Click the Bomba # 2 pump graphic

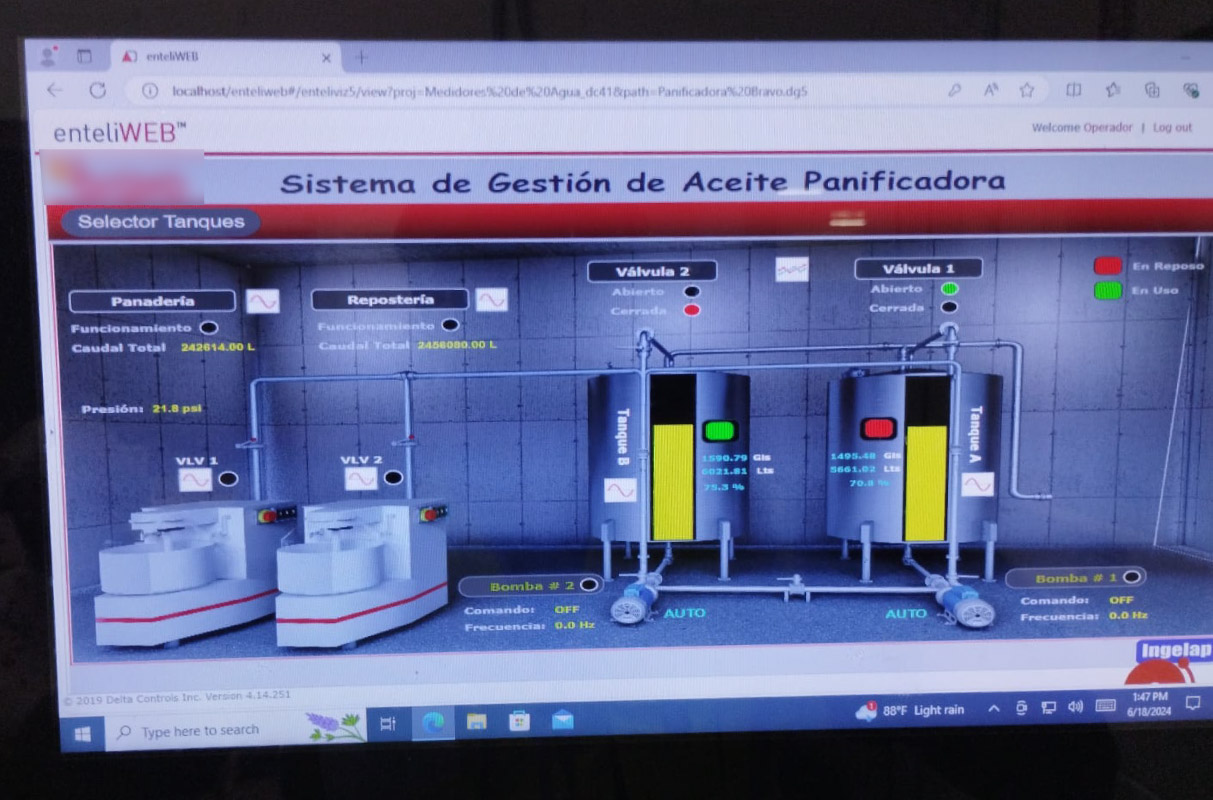pos(634,606)
